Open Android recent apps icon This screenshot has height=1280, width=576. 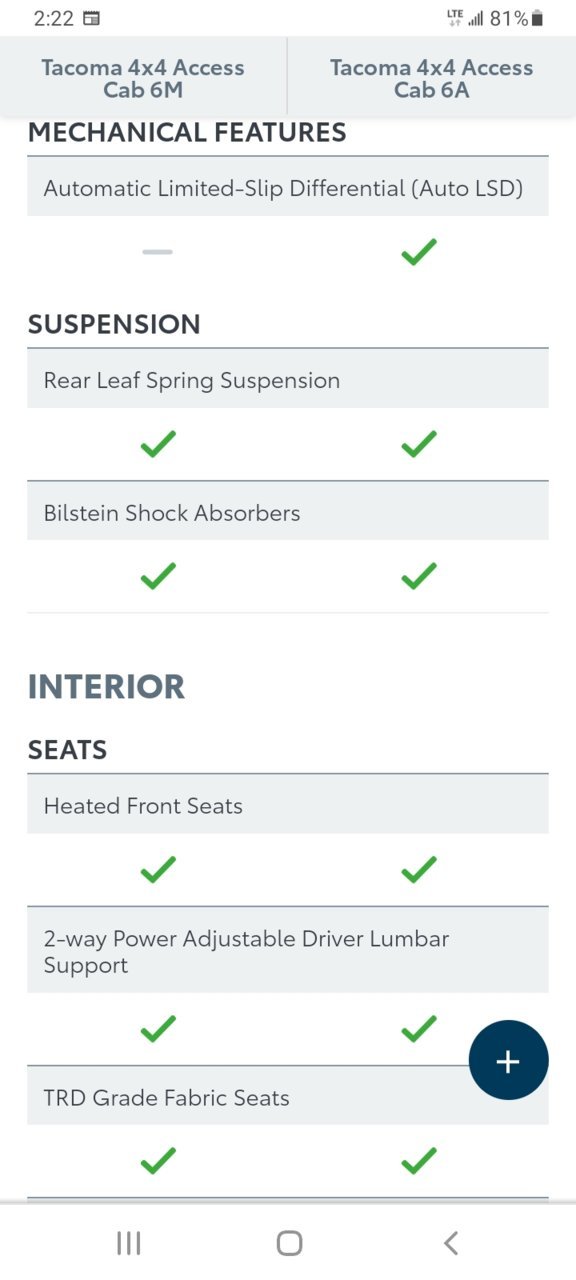(x=129, y=1243)
